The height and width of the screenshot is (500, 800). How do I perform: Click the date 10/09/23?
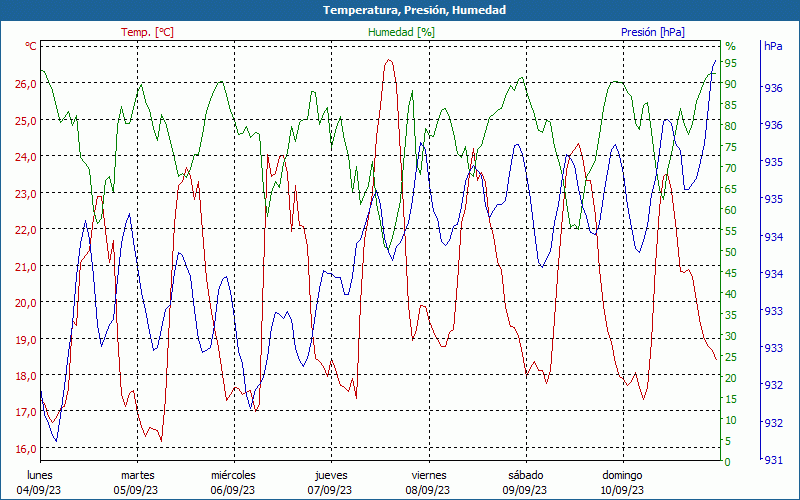tap(622, 490)
